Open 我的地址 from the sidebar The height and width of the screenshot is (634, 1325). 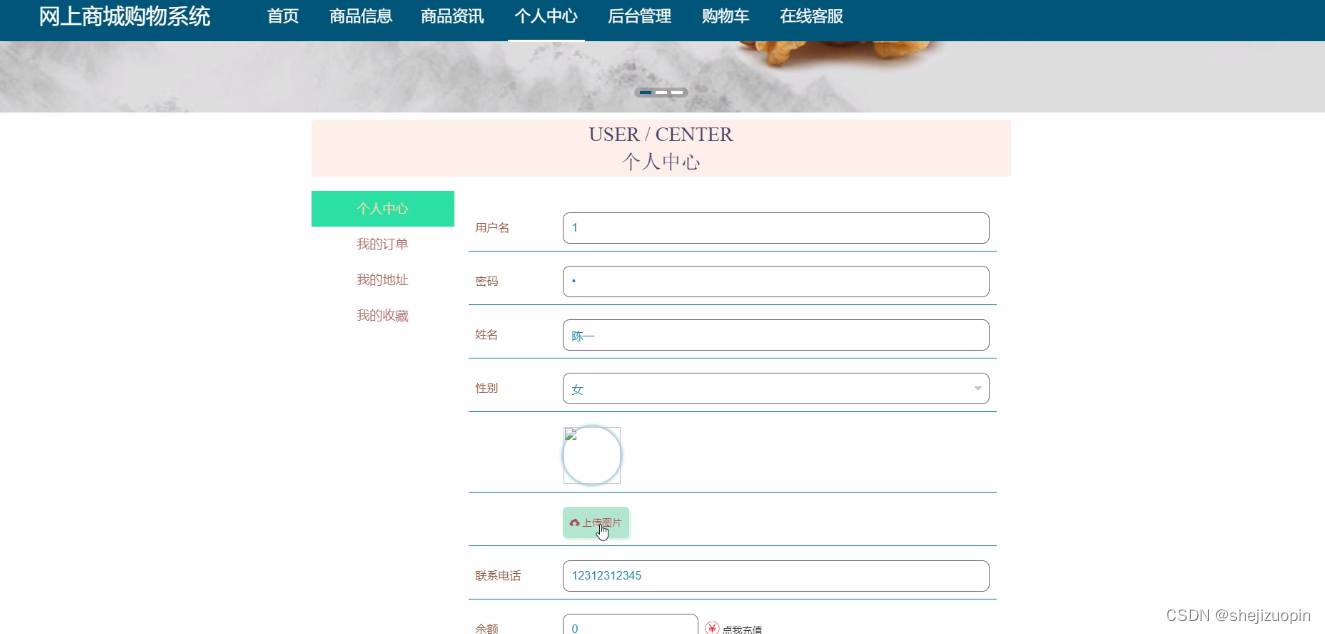(x=382, y=279)
